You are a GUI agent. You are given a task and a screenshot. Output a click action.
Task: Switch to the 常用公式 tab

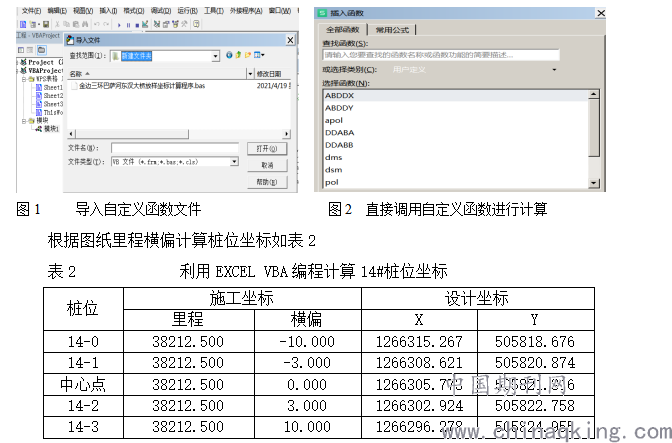[x=392, y=30]
